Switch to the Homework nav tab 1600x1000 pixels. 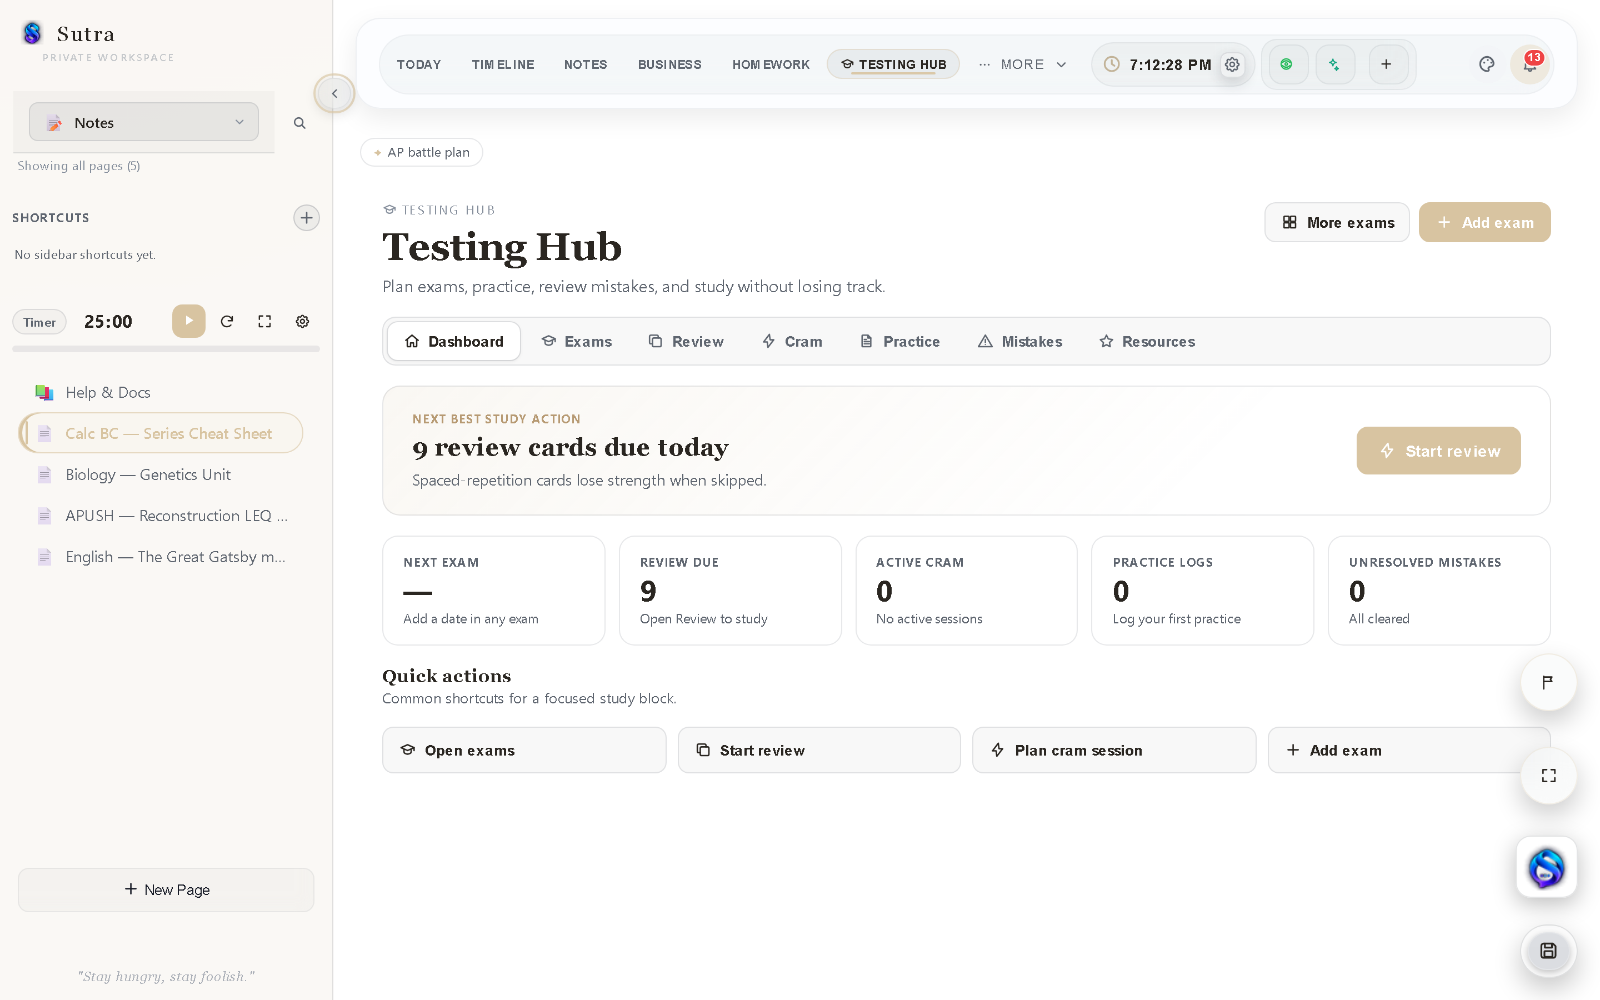point(771,64)
